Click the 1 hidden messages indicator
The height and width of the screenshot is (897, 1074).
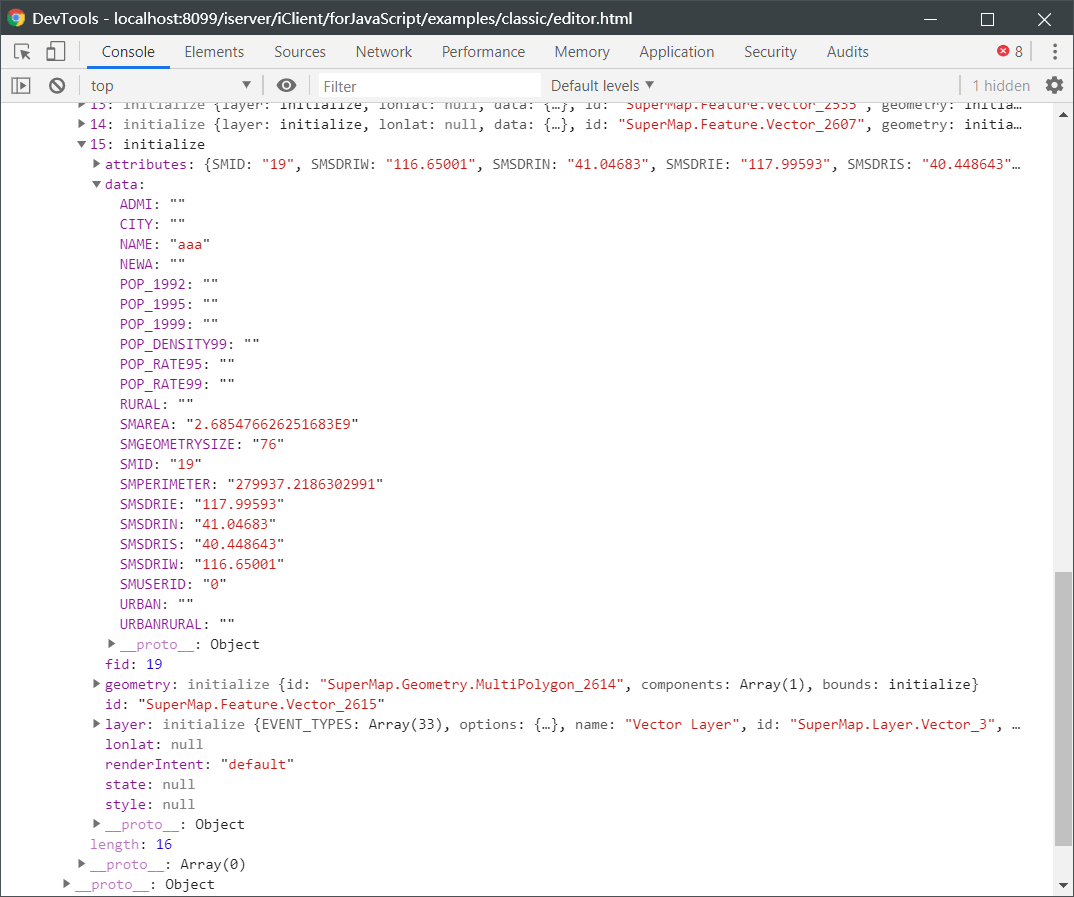pyautogui.click(x=1001, y=86)
